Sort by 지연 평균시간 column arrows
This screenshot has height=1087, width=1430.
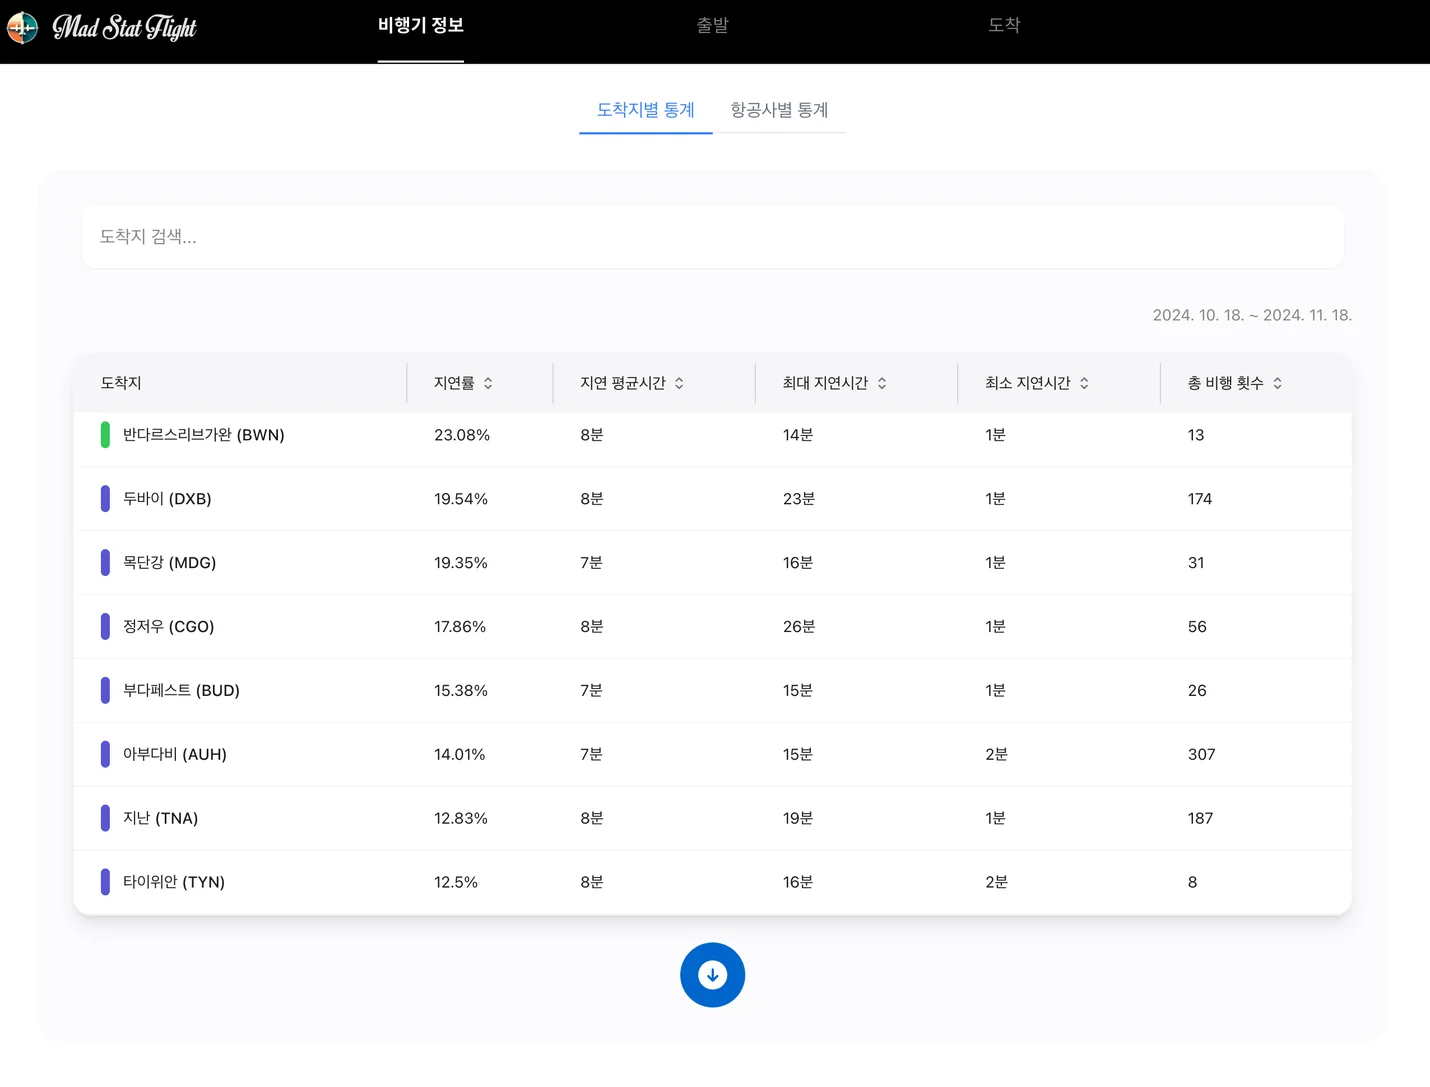point(679,383)
